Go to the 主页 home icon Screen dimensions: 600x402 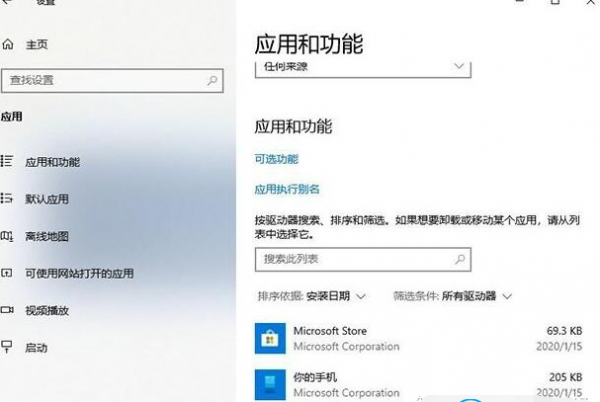click(8, 44)
